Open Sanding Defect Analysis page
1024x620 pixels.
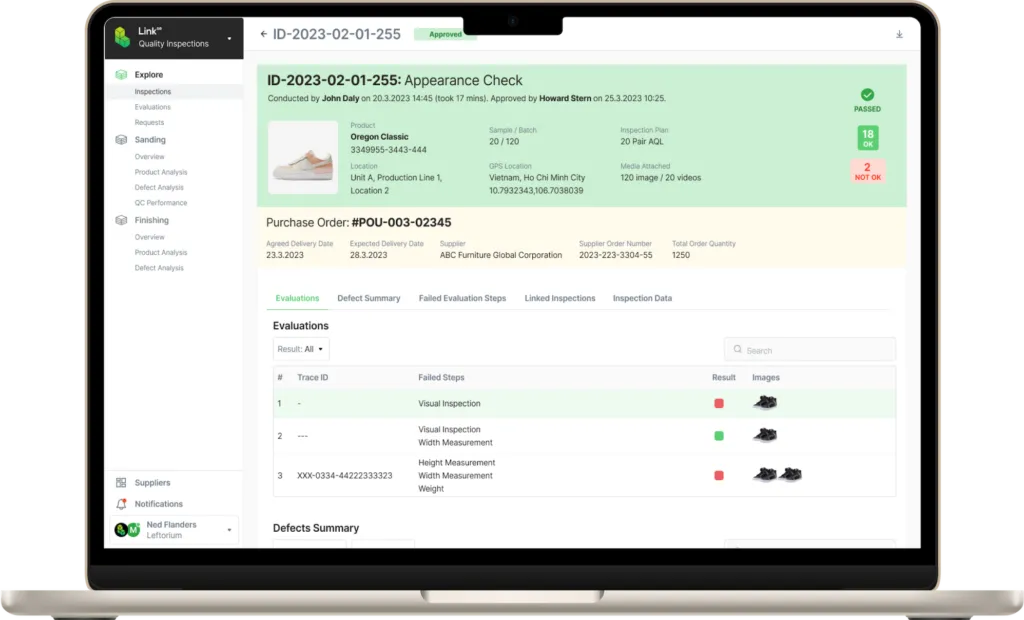click(x=159, y=188)
